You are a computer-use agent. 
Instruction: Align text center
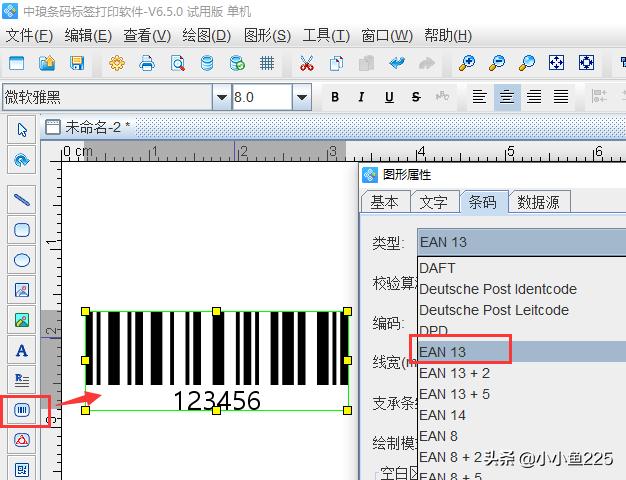click(507, 97)
